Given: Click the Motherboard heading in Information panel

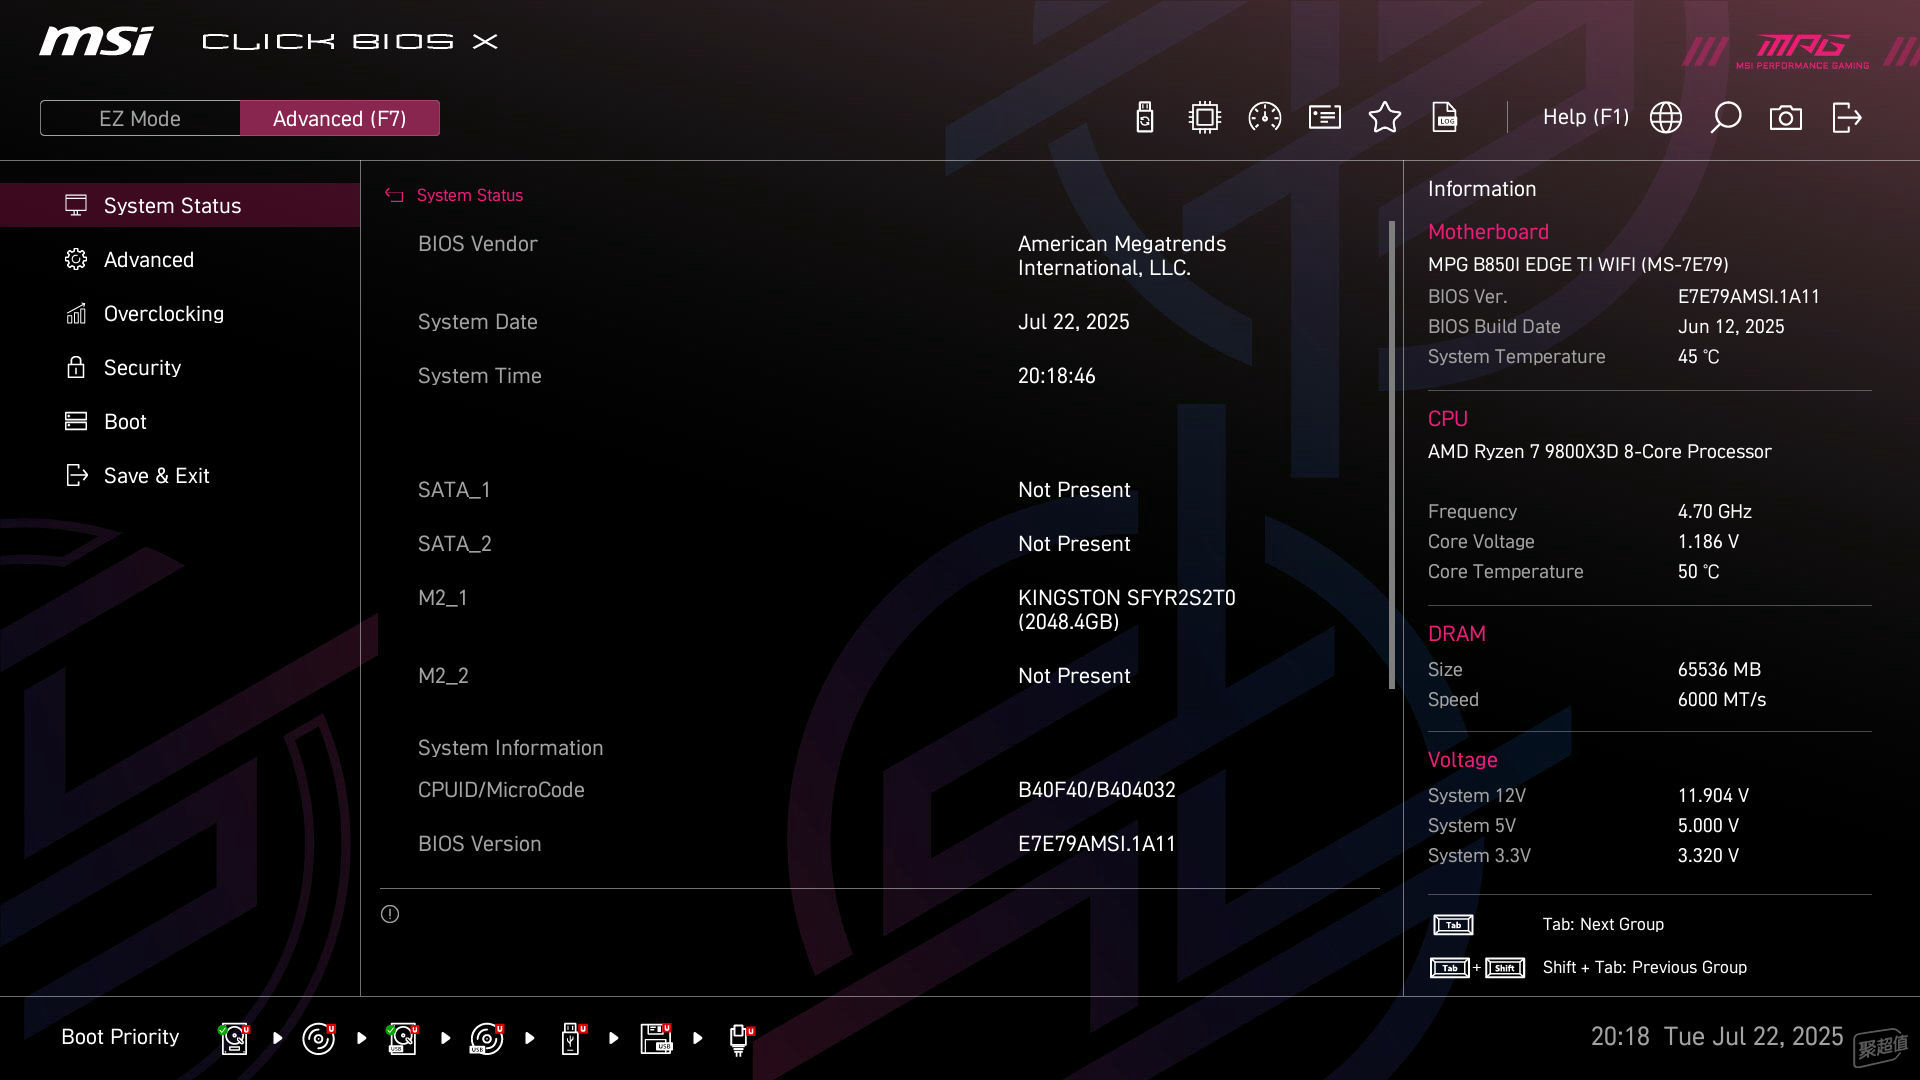Looking at the screenshot, I should (1488, 232).
